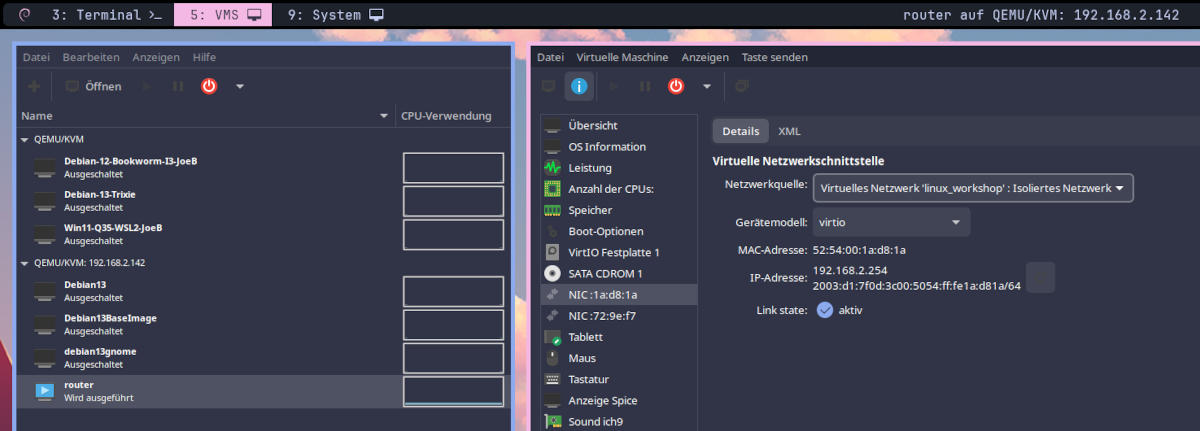Open the Hilfe menu

(204, 57)
